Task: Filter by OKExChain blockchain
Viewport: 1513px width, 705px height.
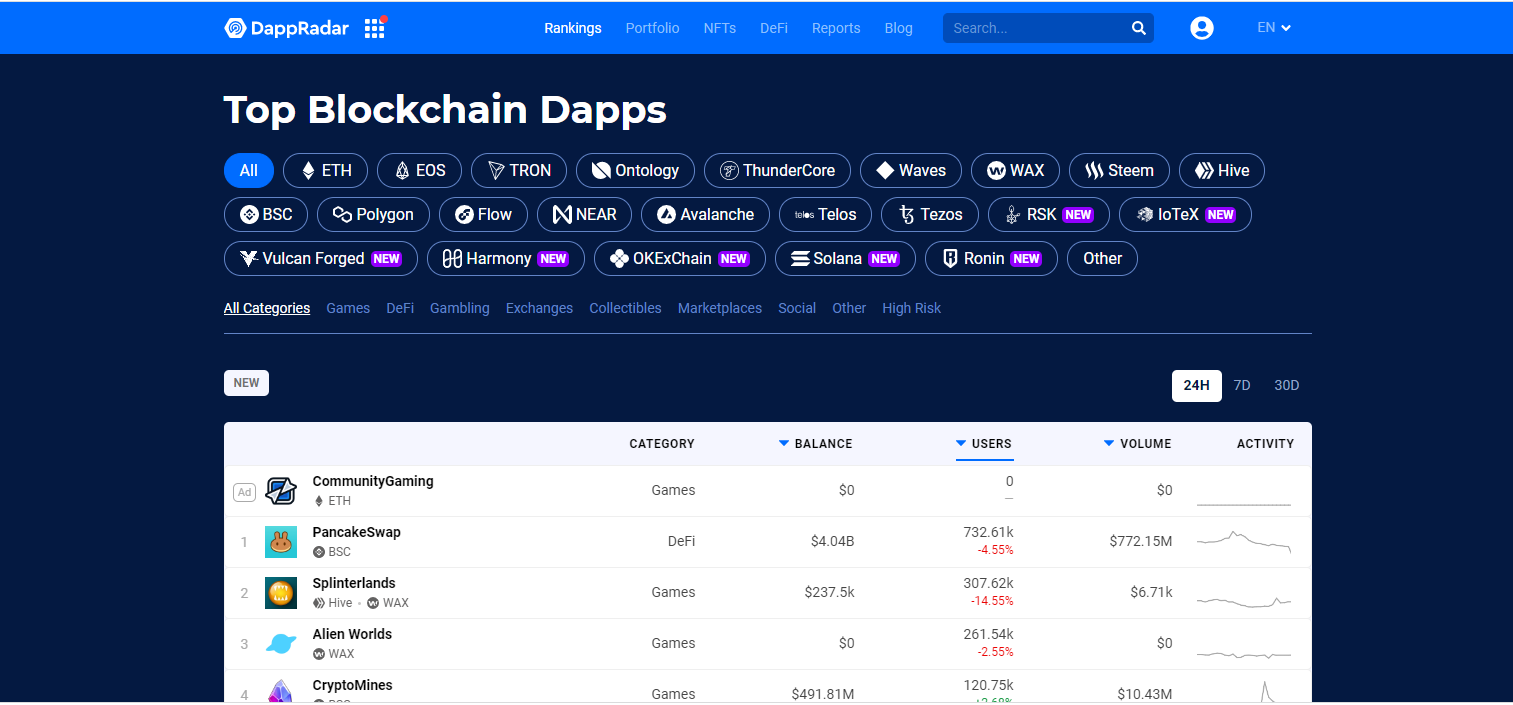Action: pos(680,258)
